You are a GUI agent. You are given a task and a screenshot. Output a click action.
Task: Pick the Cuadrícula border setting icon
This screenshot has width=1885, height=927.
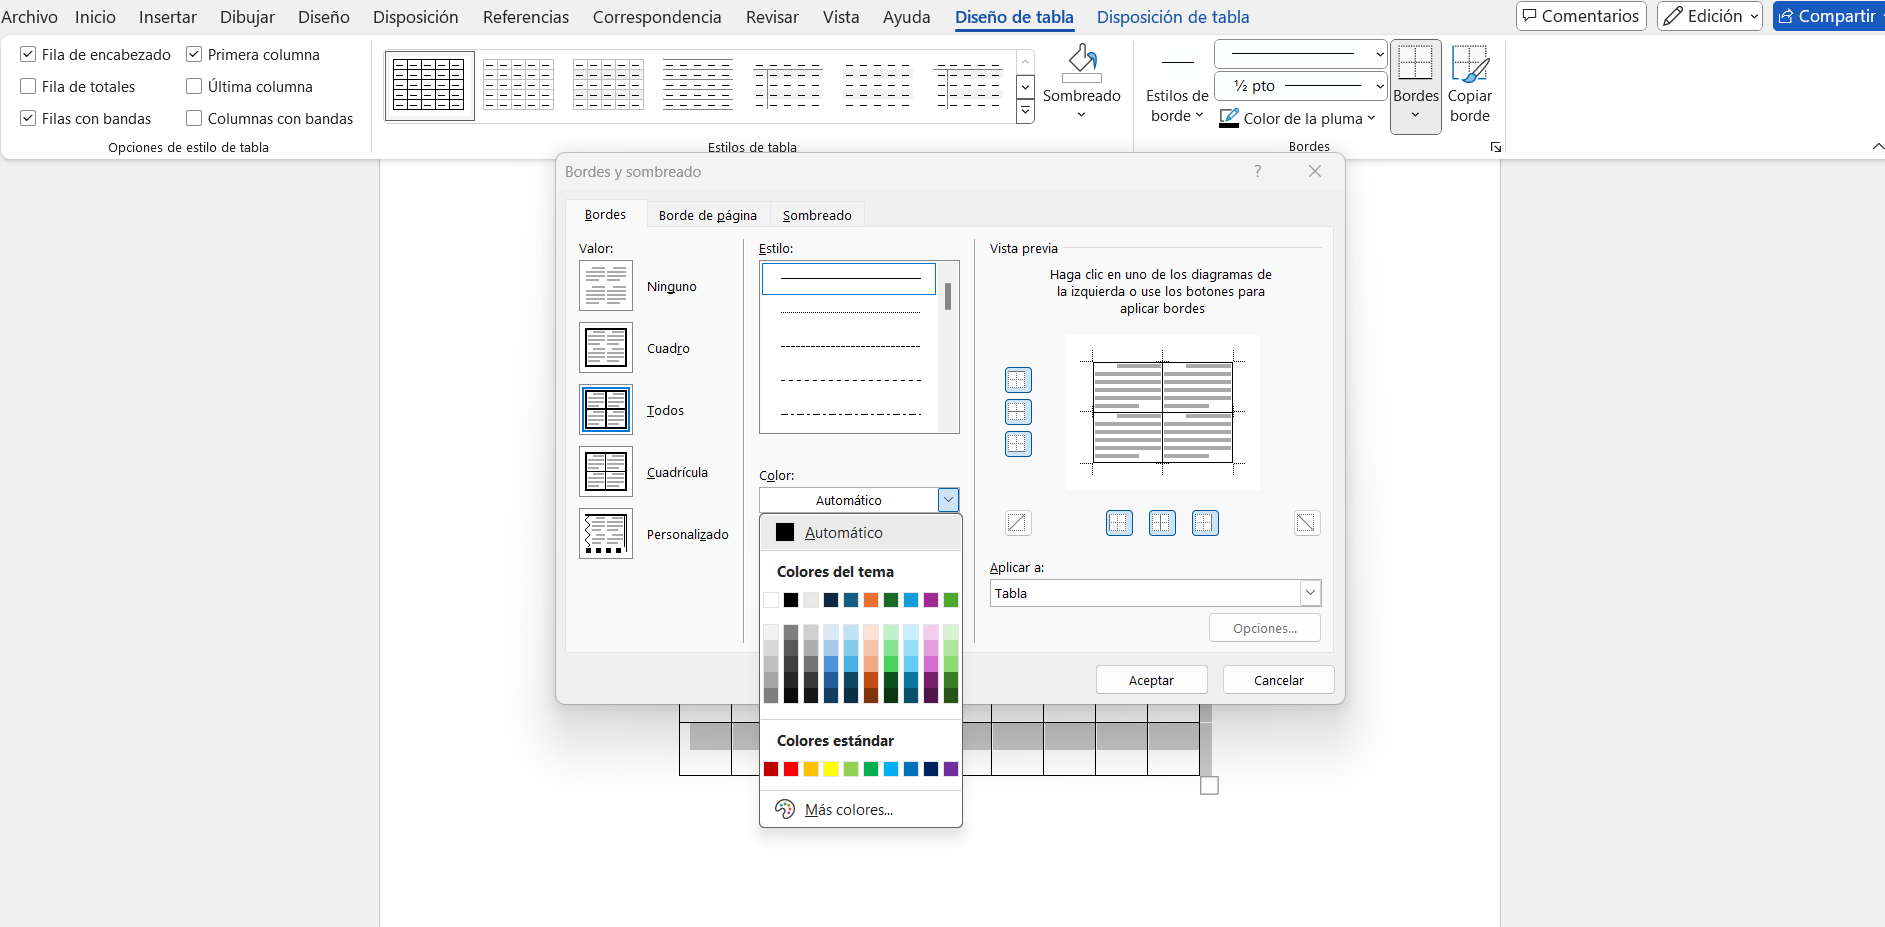(x=605, y=472)
